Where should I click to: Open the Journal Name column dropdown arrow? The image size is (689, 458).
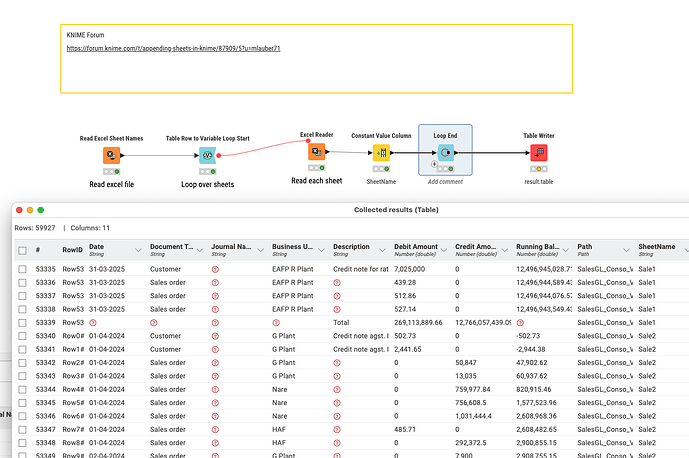tap(260, 250)
